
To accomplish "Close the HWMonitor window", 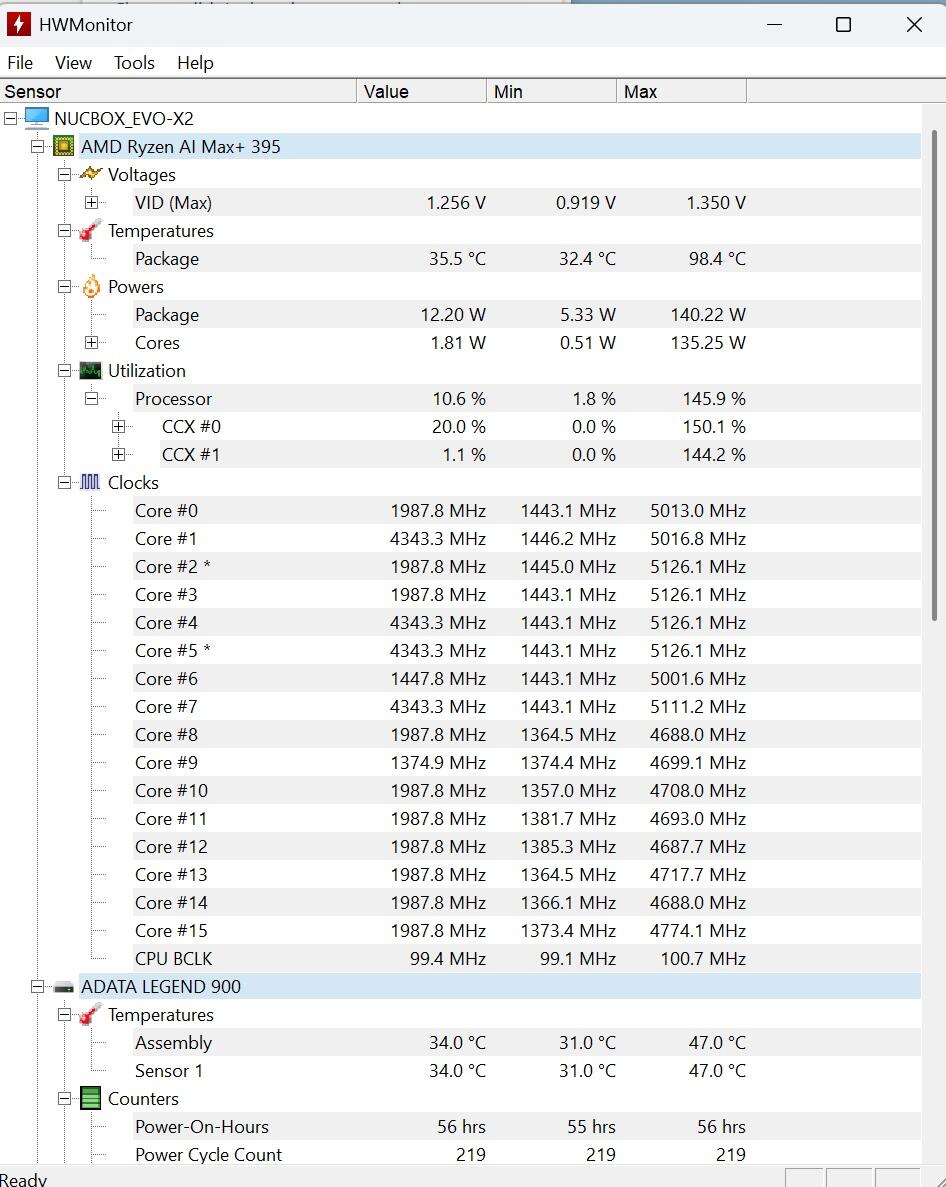I will pyautogui.click(x=914, y=24).
